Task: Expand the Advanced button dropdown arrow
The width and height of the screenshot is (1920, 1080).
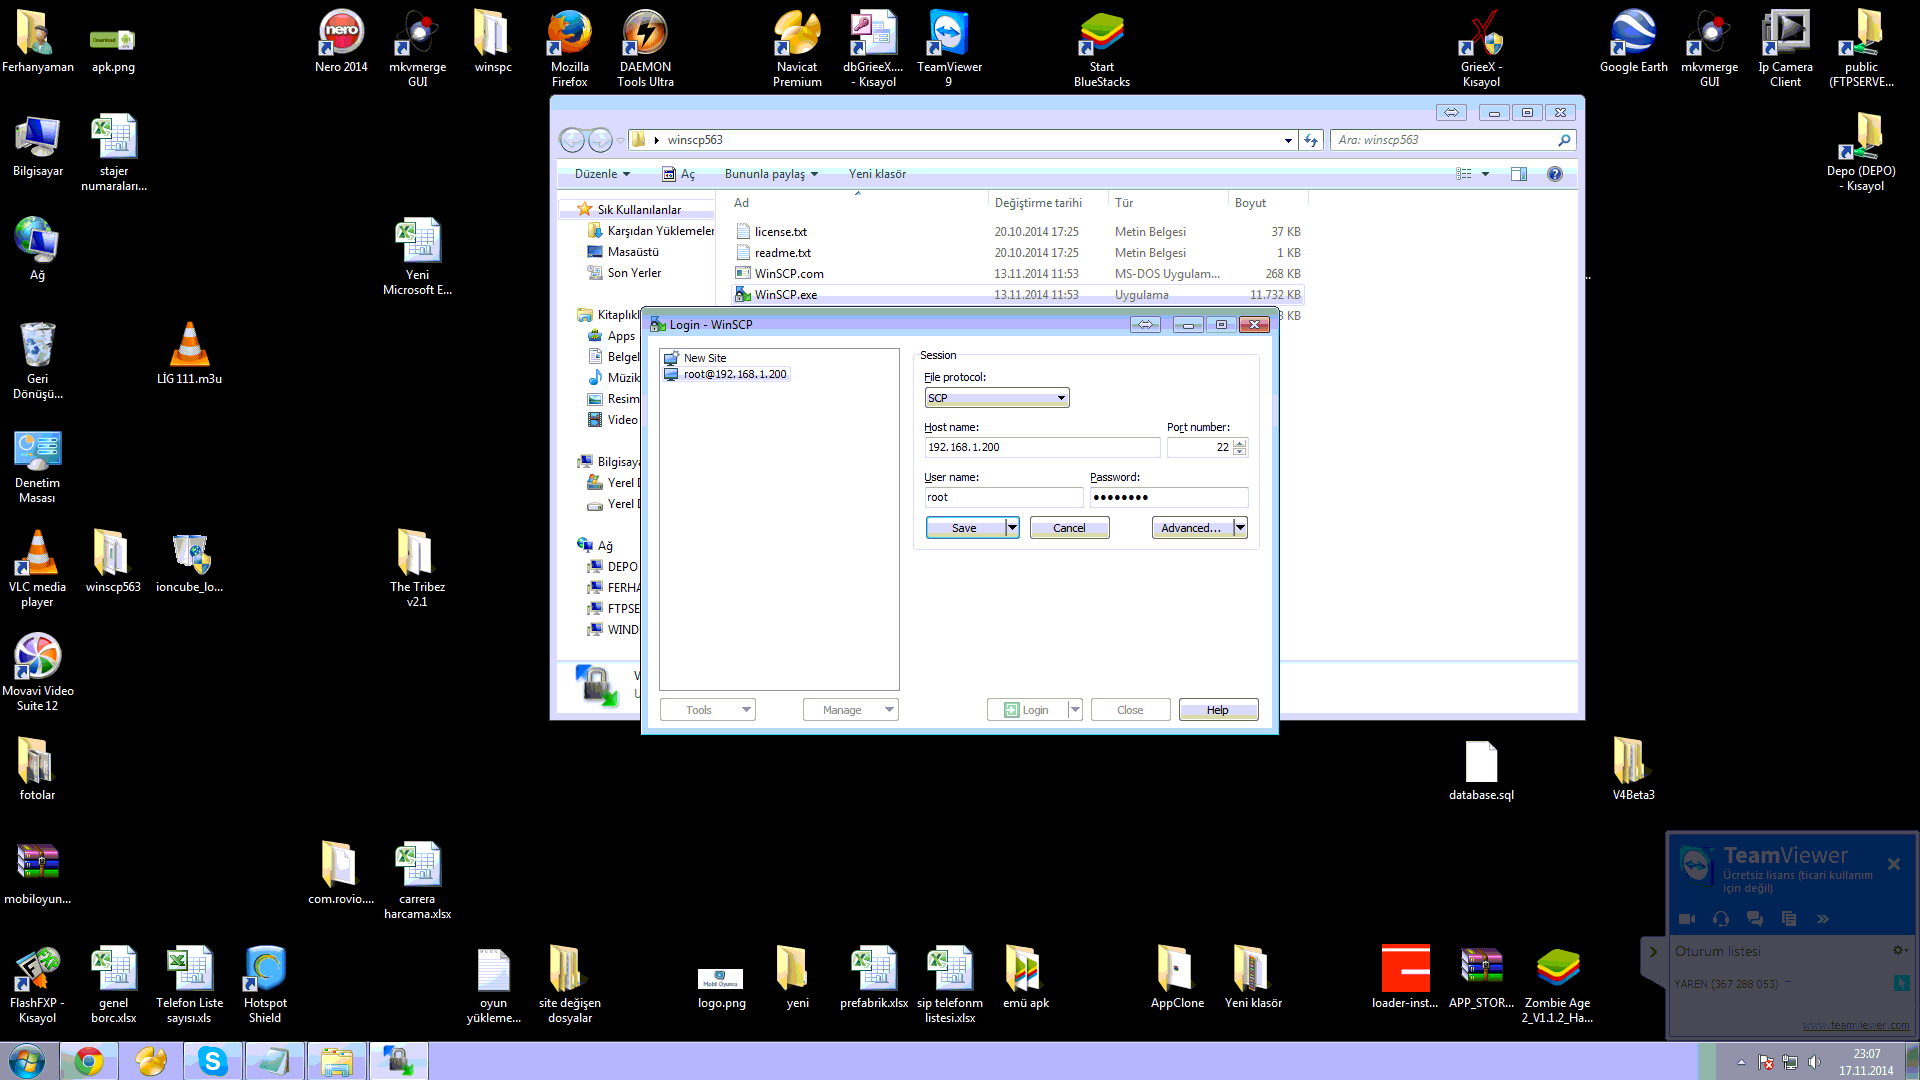Action: pos(1240,528)
